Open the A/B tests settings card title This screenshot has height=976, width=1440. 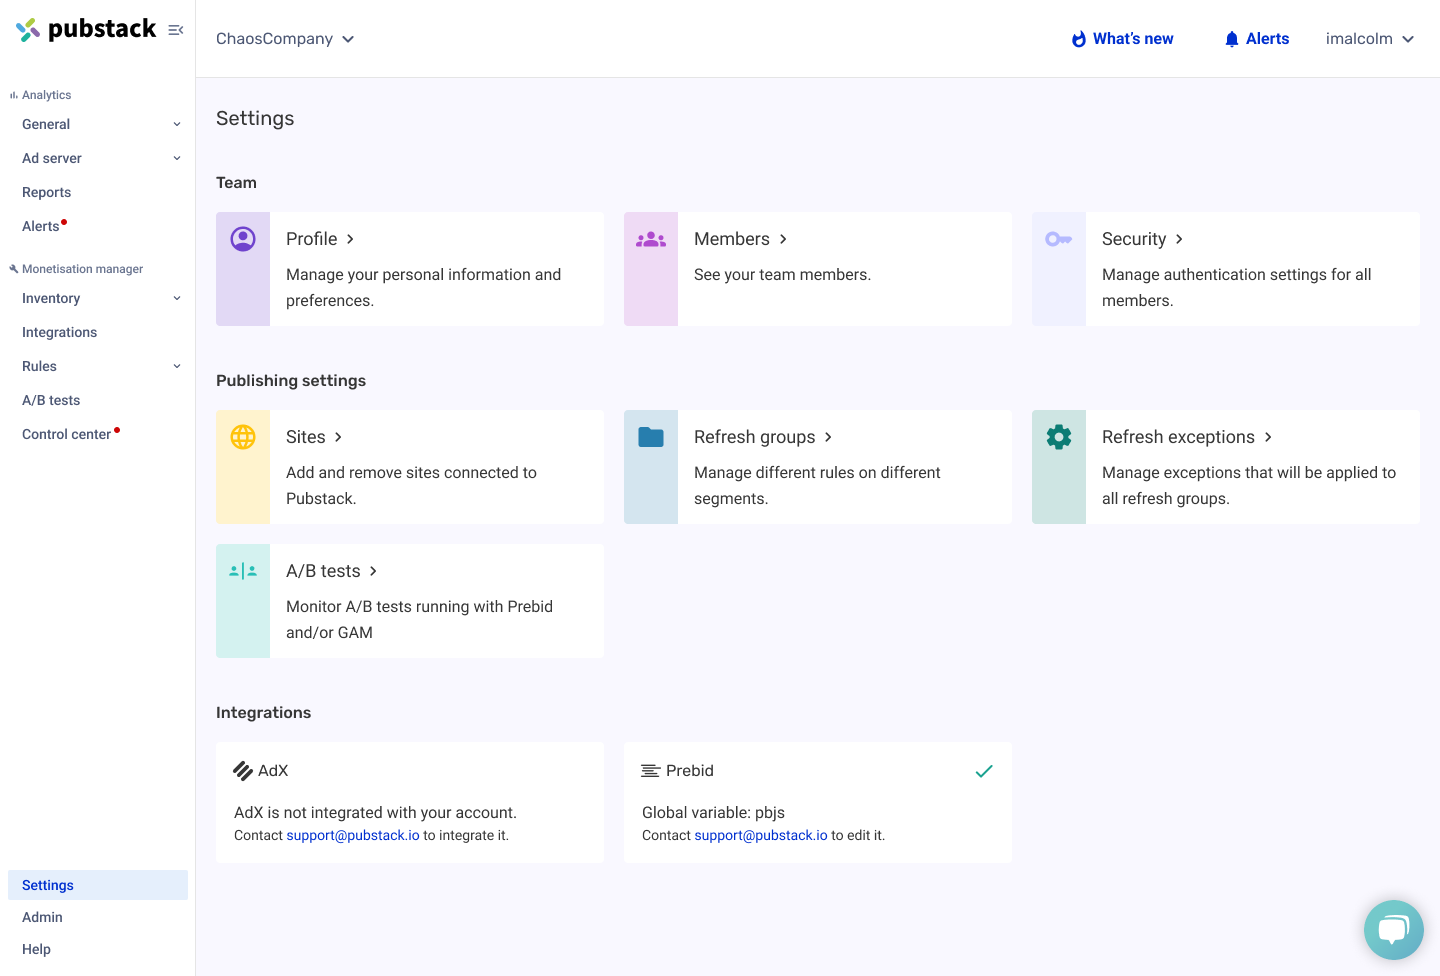pyautogui.click(x=323, y=571)
